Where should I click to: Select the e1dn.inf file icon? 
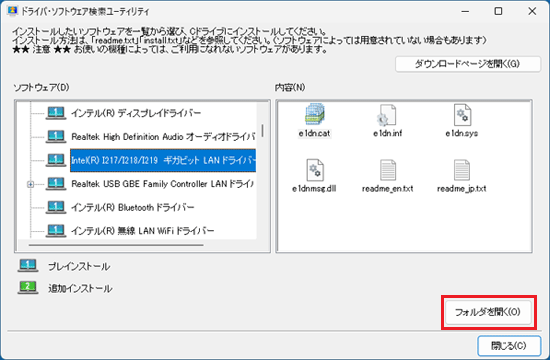[387, 115]
